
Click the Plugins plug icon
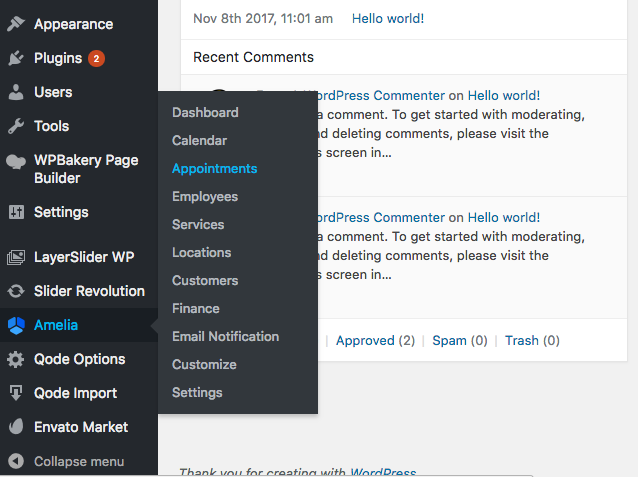pyautogui.click(x=16, y=58)
